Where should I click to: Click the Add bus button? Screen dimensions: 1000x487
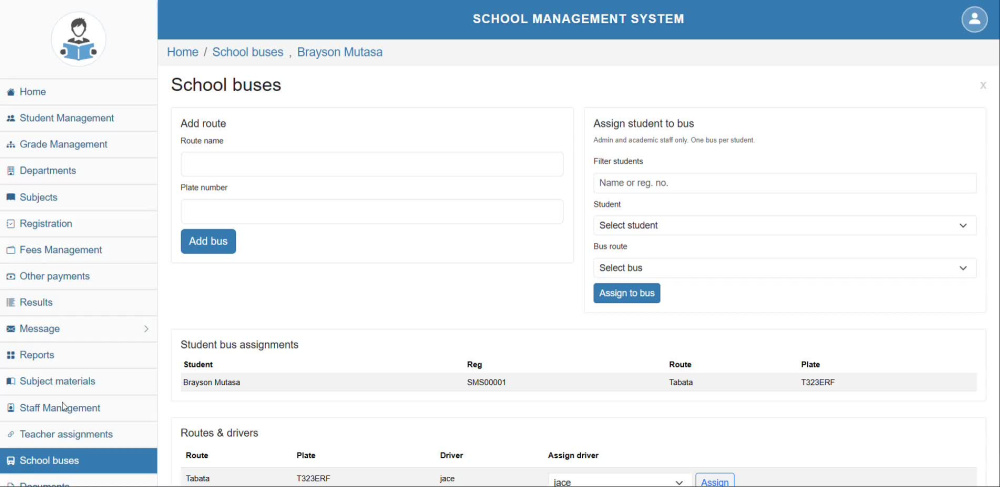tap(208, 242)
